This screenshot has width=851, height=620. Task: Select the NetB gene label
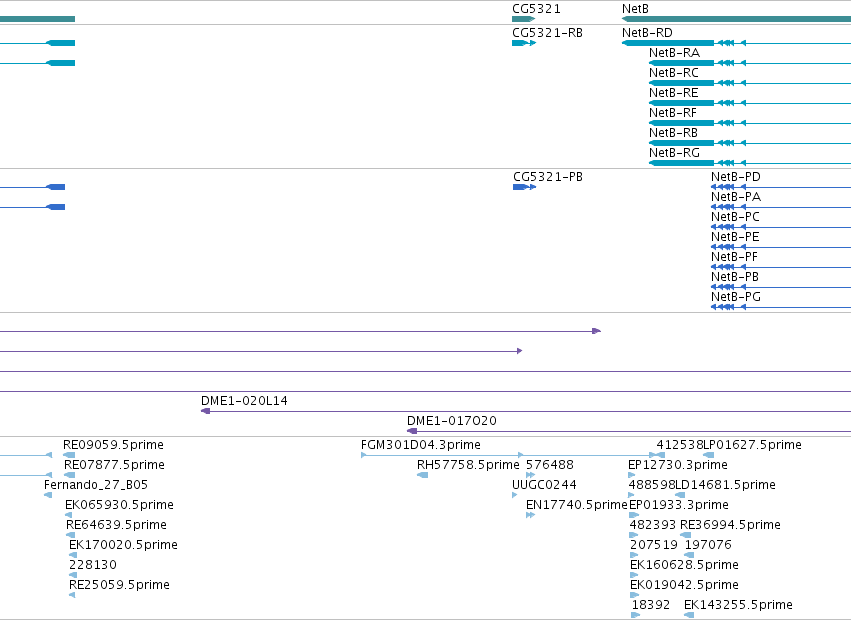point(635,9)
